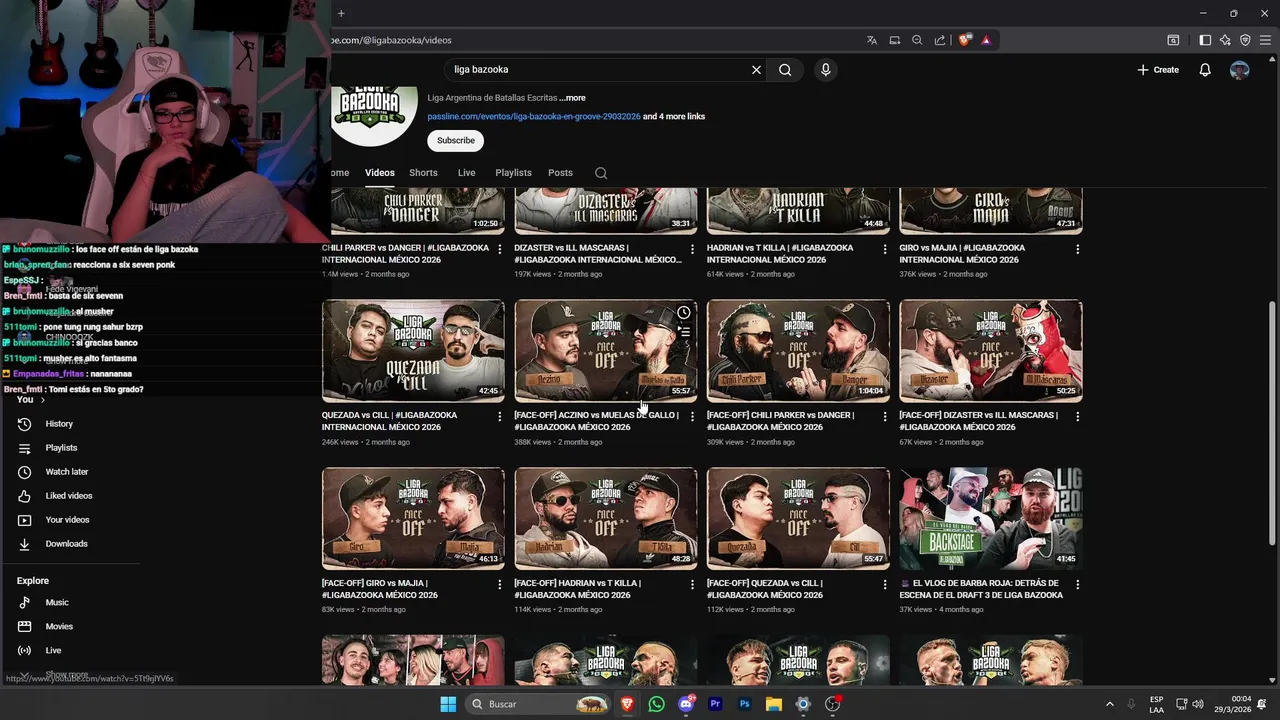Open options for FACE-OFF ACZINO vs MUELAS video
The image size is (1280, 720).
[x=692, y=416]
